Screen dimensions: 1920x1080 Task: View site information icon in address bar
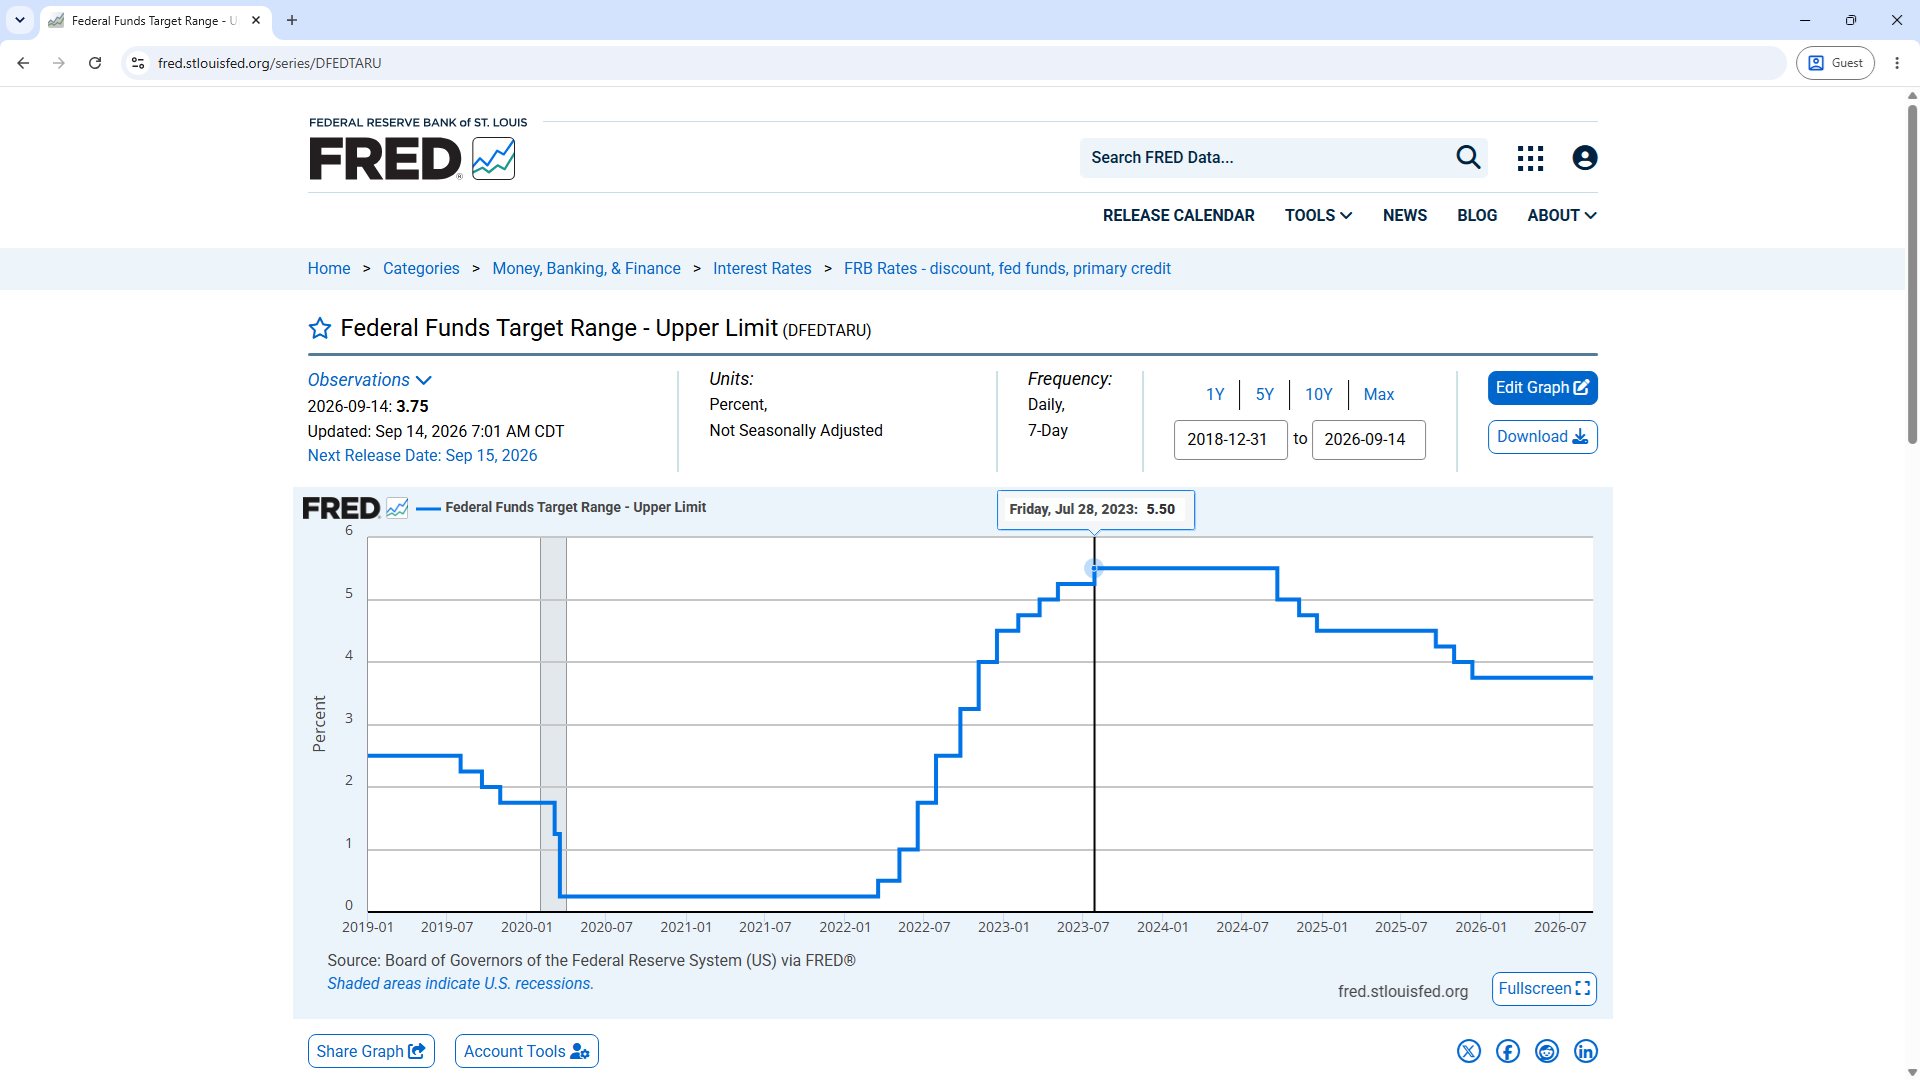coord(138,63)
